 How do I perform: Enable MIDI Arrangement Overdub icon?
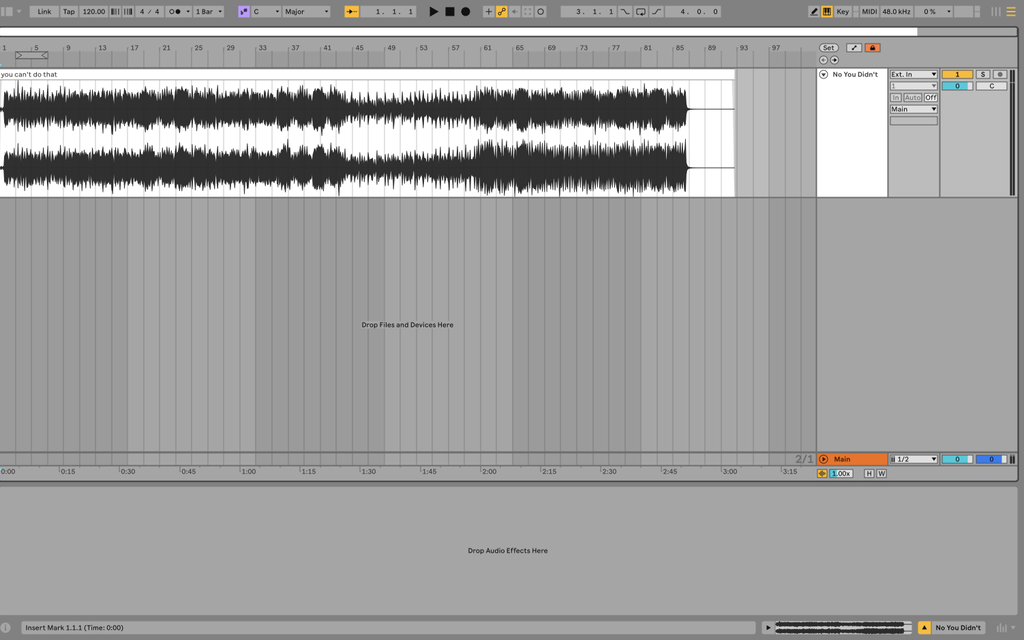(x=488, y=11)
